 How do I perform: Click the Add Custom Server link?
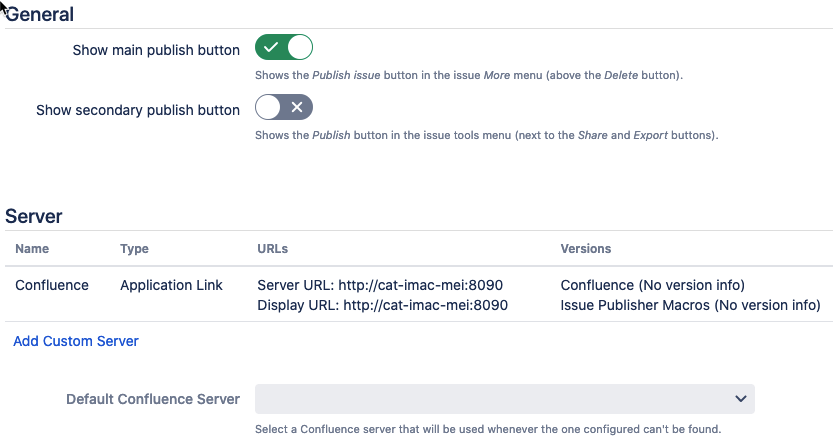point(76,341)
